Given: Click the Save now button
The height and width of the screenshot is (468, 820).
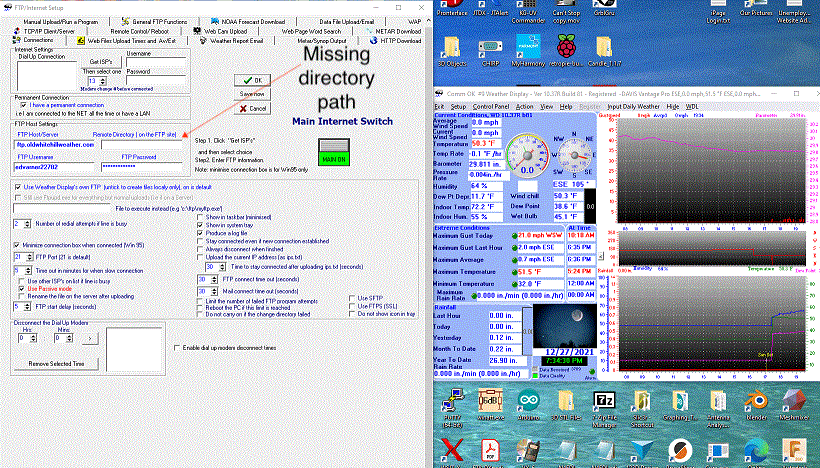Looking at the screenshot, I should [252, 94].
